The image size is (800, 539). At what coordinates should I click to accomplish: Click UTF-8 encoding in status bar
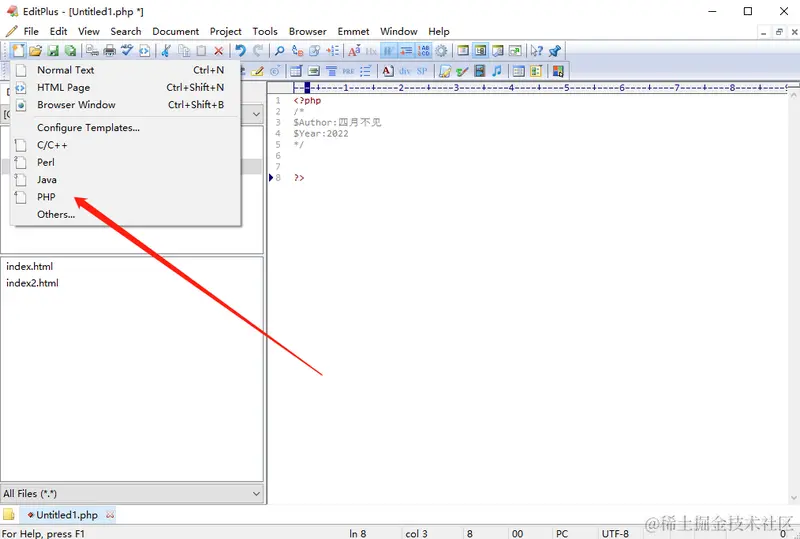(615, 533)
